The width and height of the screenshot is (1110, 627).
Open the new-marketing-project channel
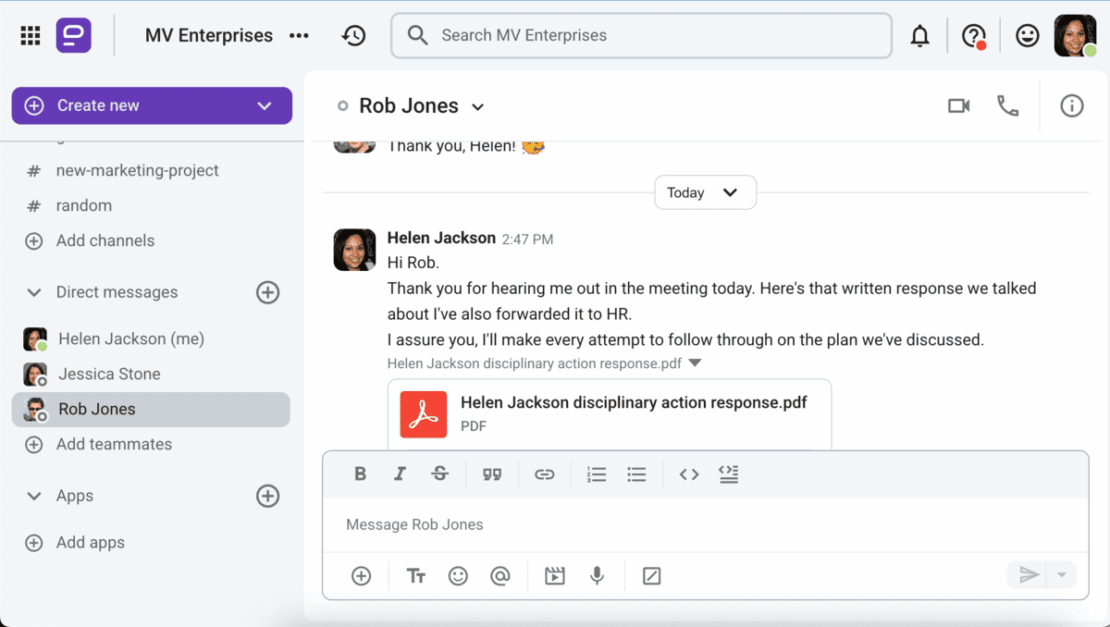[137, 171]
